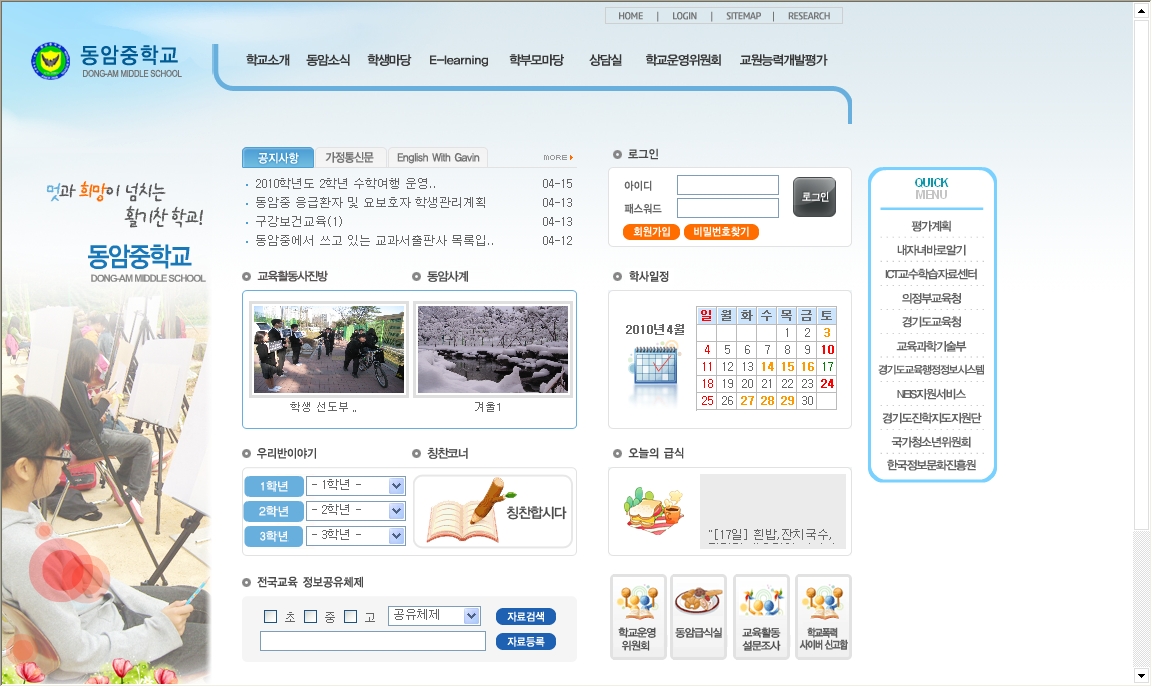Check the 초 (elementary) checkbox
The image size is (1152, 687).
[x=271, y=616]
